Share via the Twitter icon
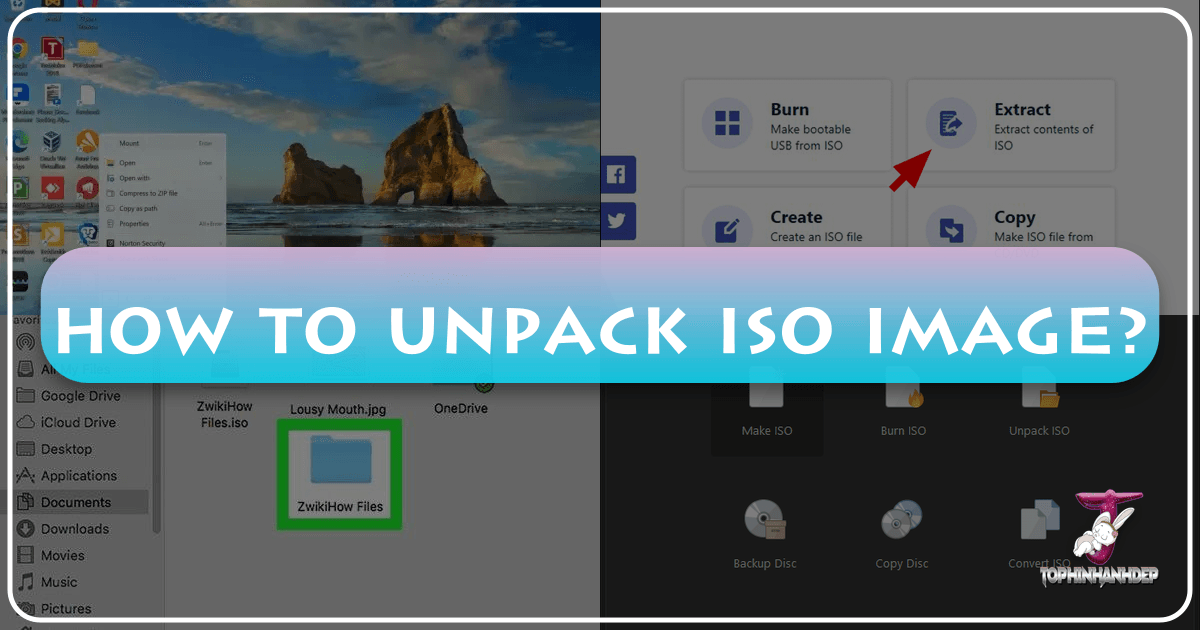The width and height of the screenshot is (1200, 630). [x=618, y=221]
